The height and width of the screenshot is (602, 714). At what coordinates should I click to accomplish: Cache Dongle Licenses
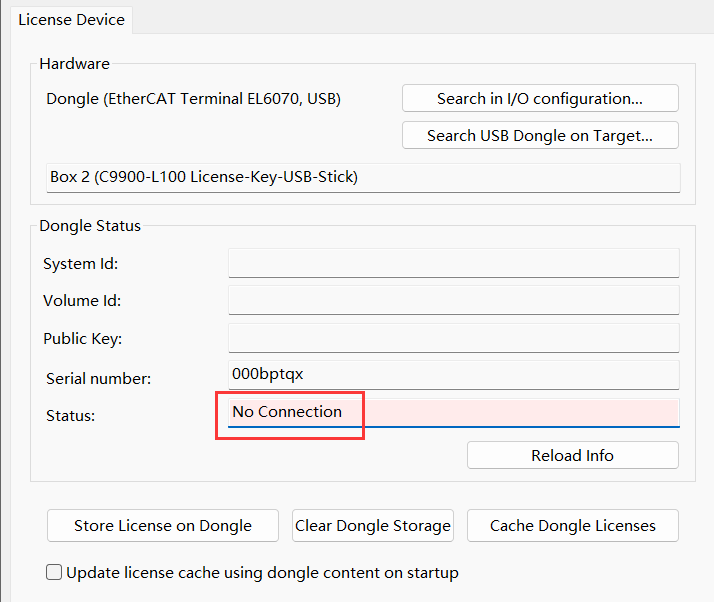click(x=572, y=525)
